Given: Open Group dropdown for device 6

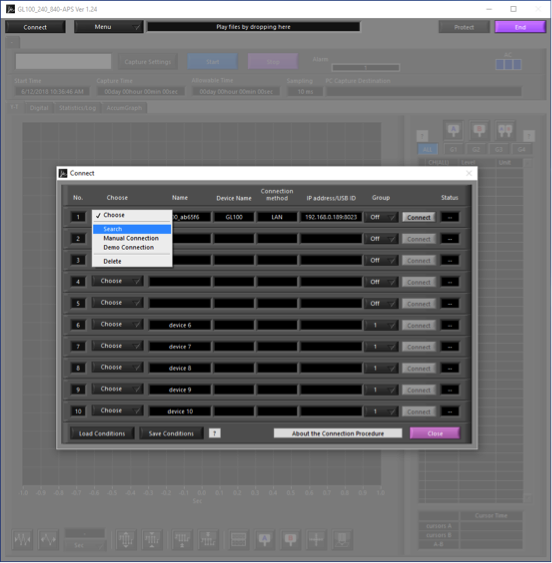Looking at the screenshot, I should click(x=381, y=325).
